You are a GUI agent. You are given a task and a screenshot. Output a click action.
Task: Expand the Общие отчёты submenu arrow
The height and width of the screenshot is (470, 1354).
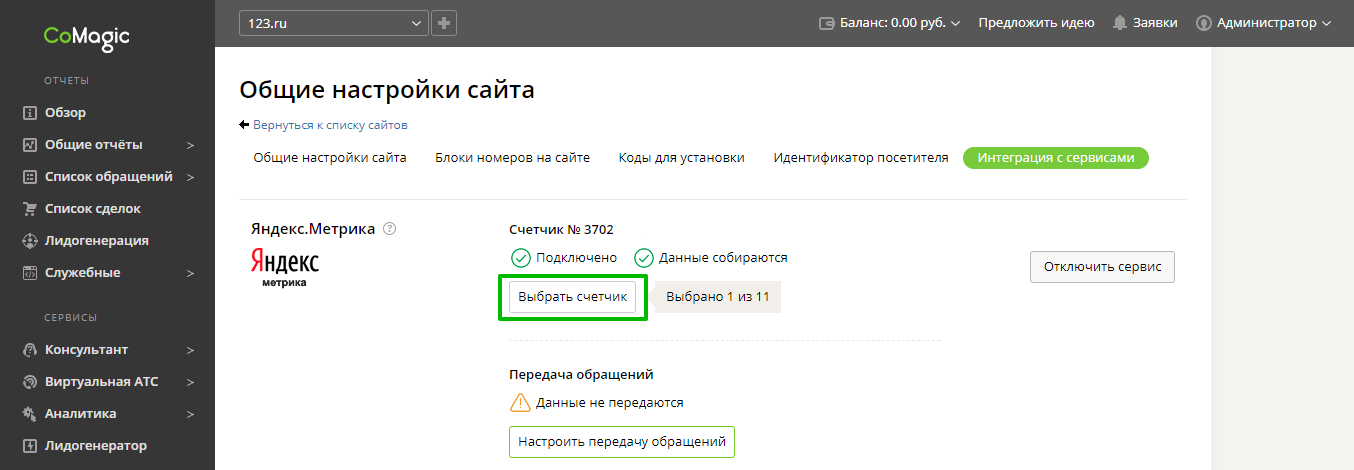point(190,145)
